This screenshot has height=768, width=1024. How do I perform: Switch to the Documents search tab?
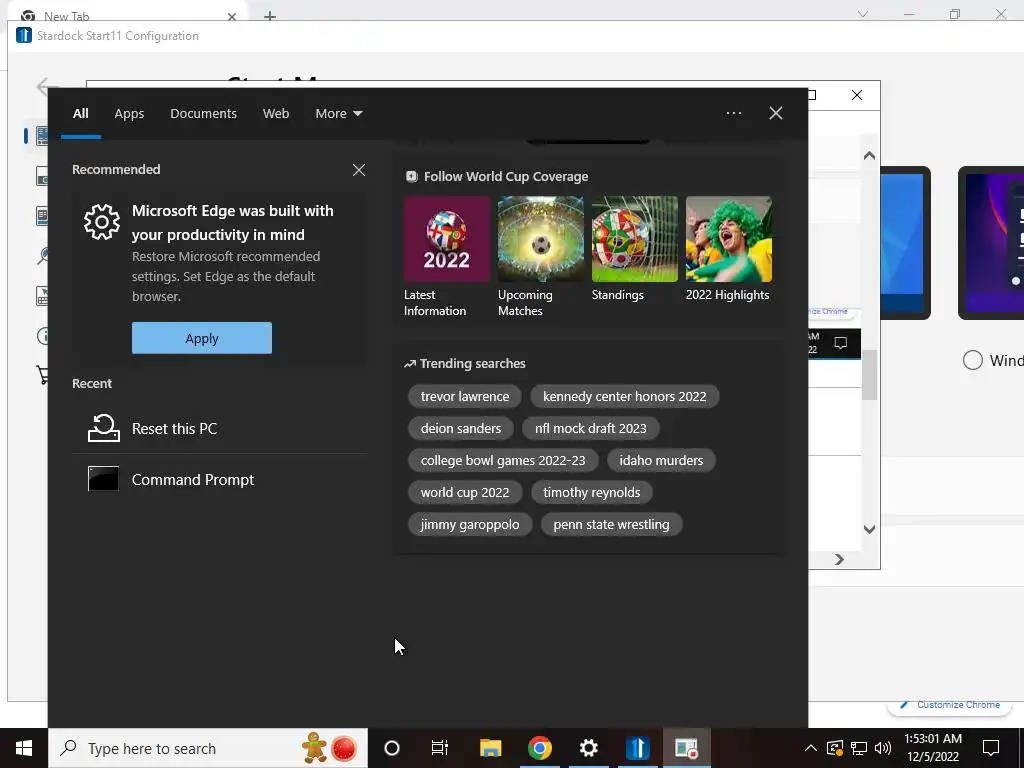click(x=203, y=114)
